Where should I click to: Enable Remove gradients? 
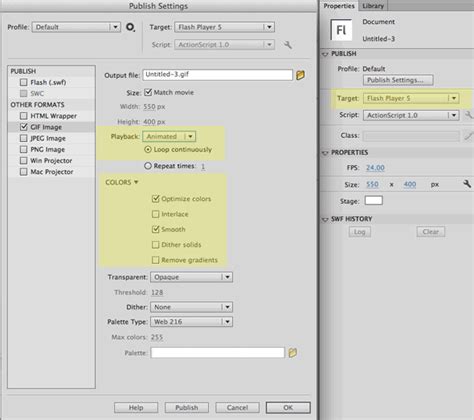point(155,260)
